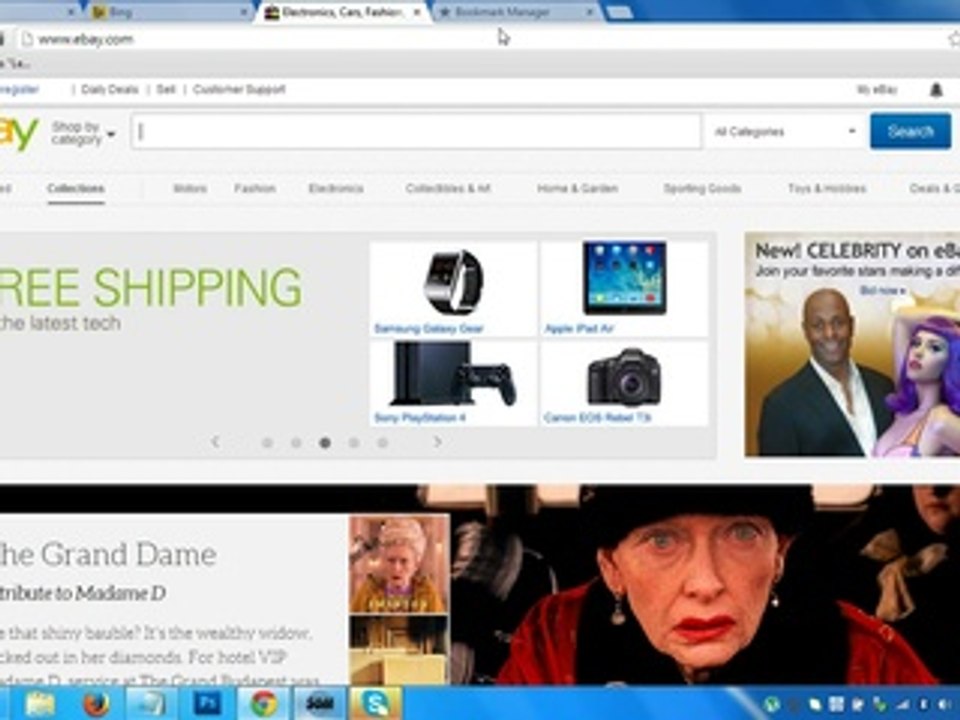Screen dimensions: 960x720
Task: Open the All Categories dropdown
Action: (x=785, y=132)
